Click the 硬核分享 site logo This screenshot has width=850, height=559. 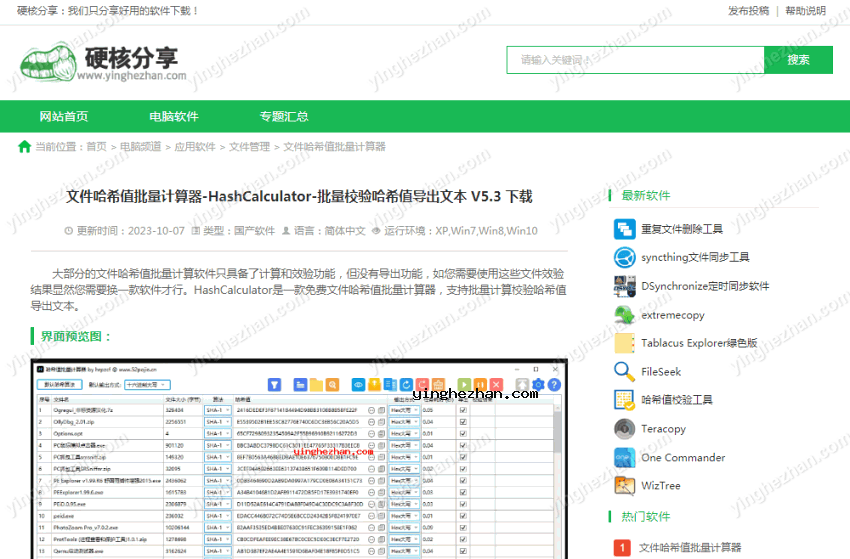pos(103,62)
